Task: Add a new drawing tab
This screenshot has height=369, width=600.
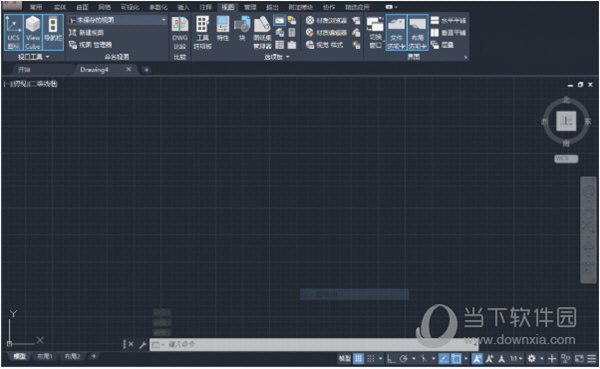Action: pyautogui.click(x=146, y=70)
